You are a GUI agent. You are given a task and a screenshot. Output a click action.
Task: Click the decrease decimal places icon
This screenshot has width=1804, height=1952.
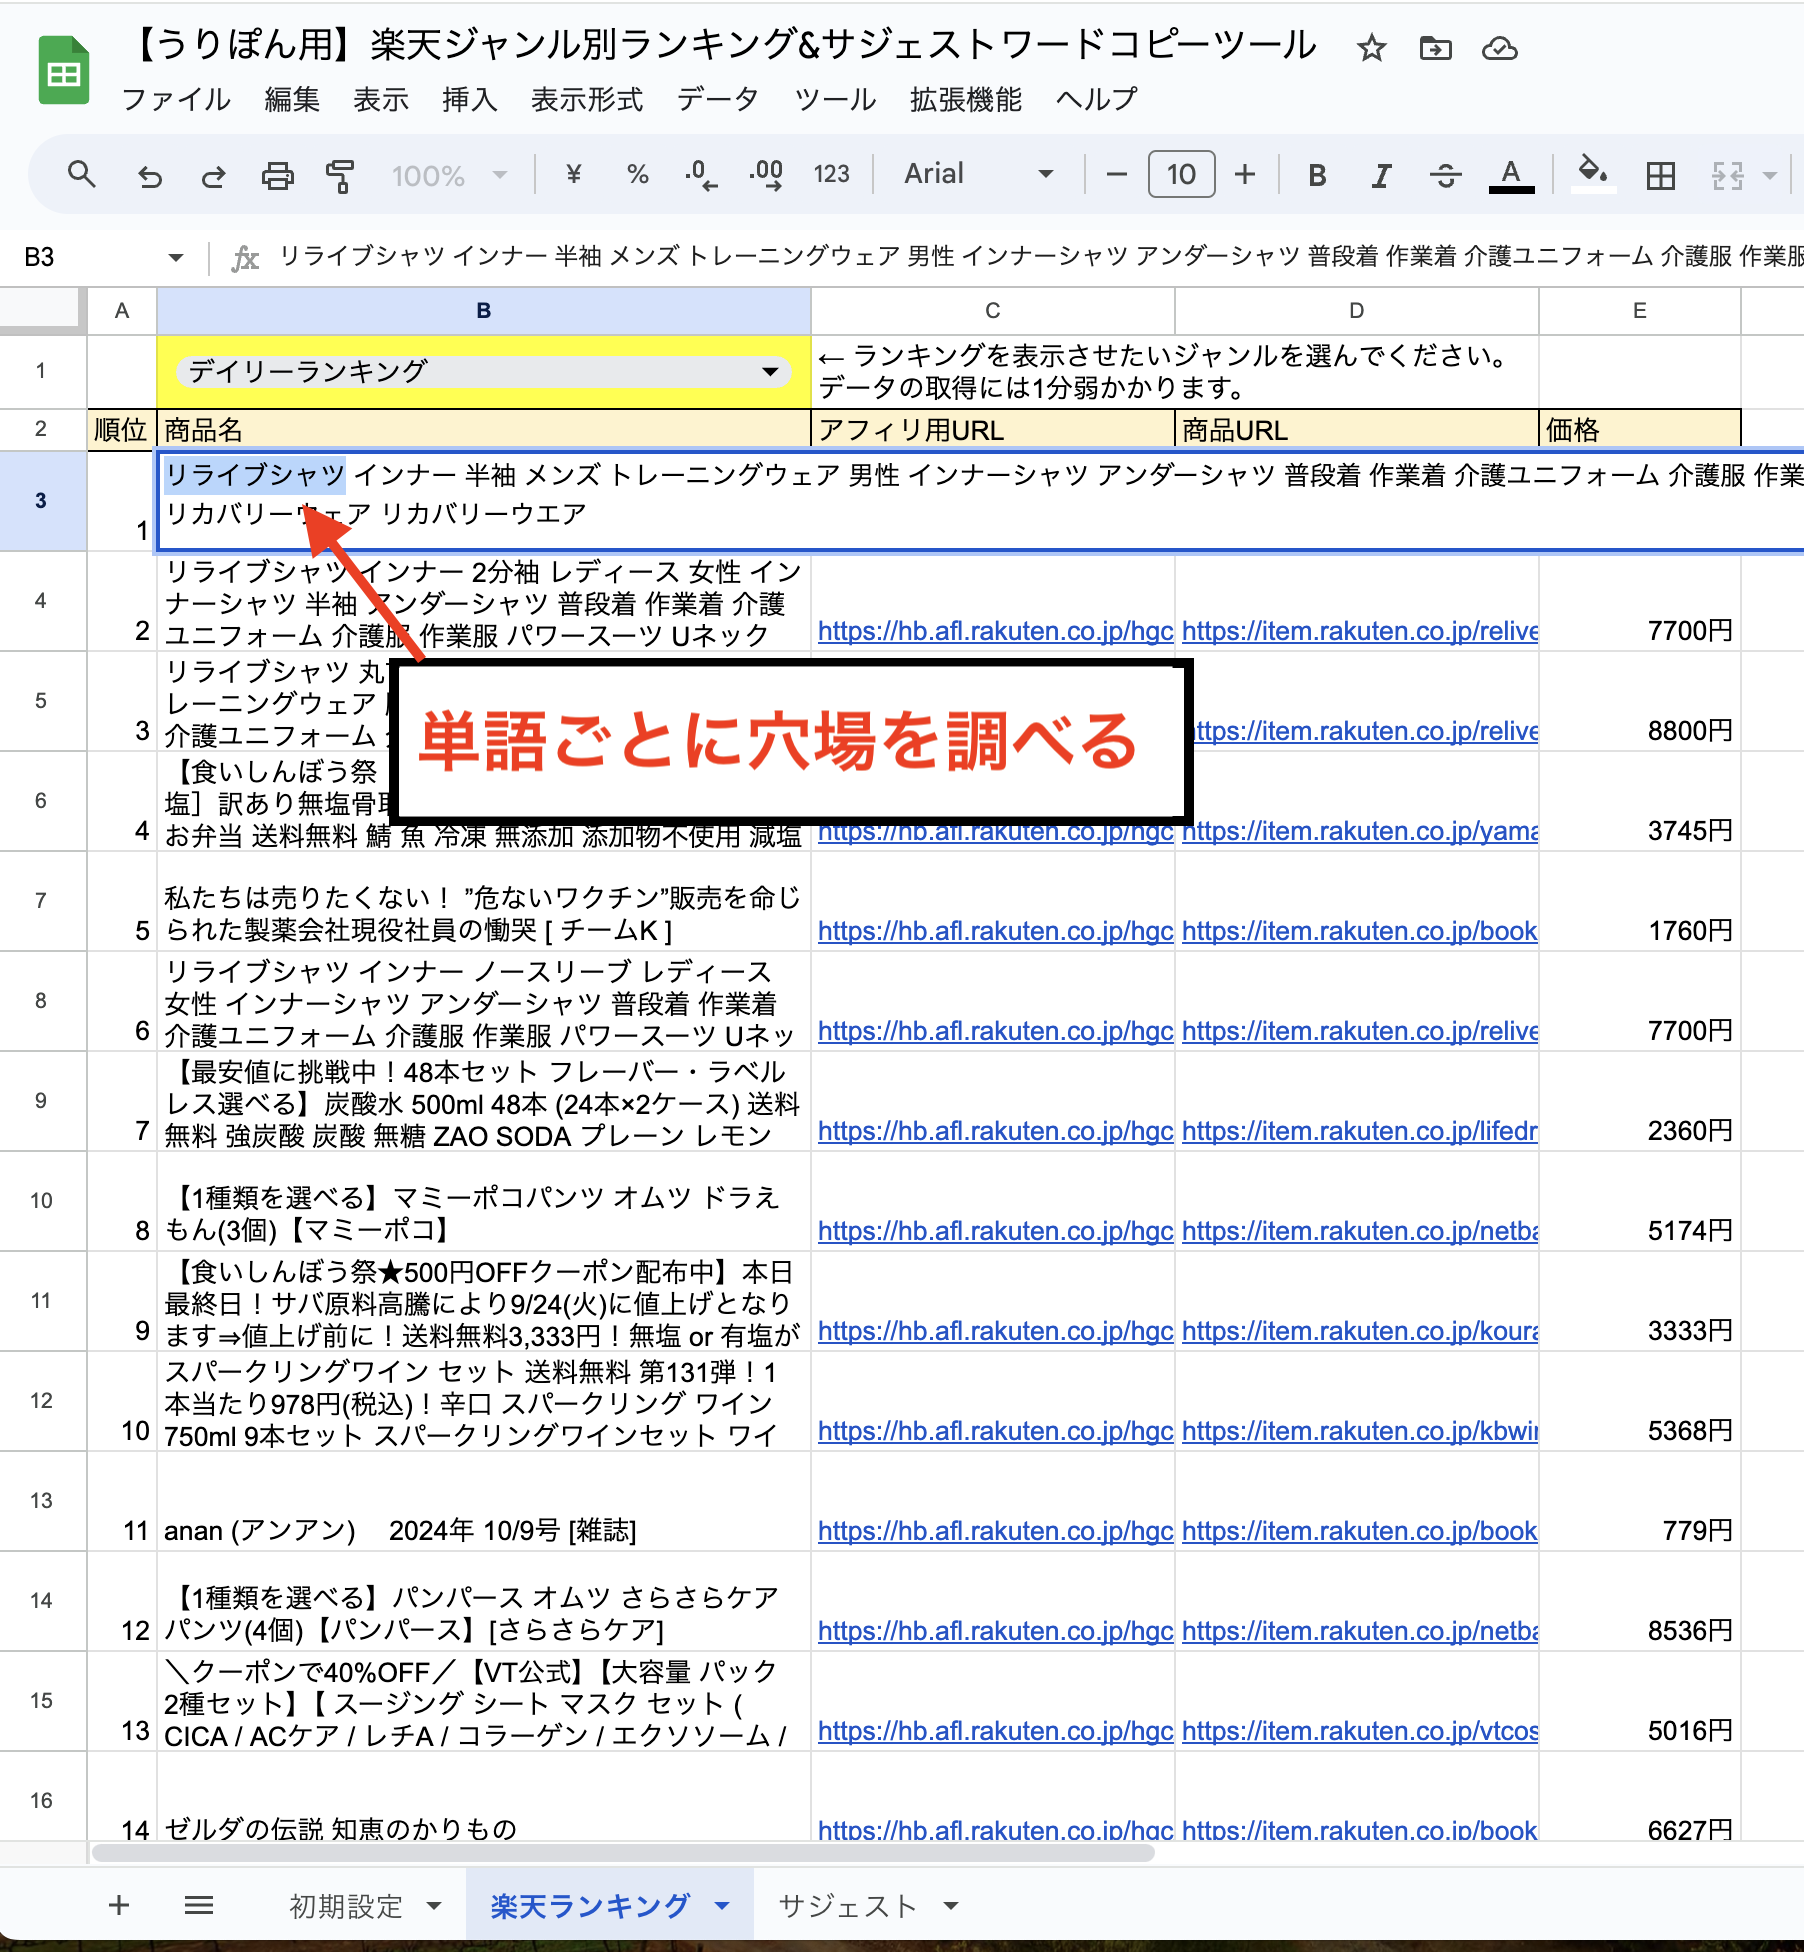(700, 175)
